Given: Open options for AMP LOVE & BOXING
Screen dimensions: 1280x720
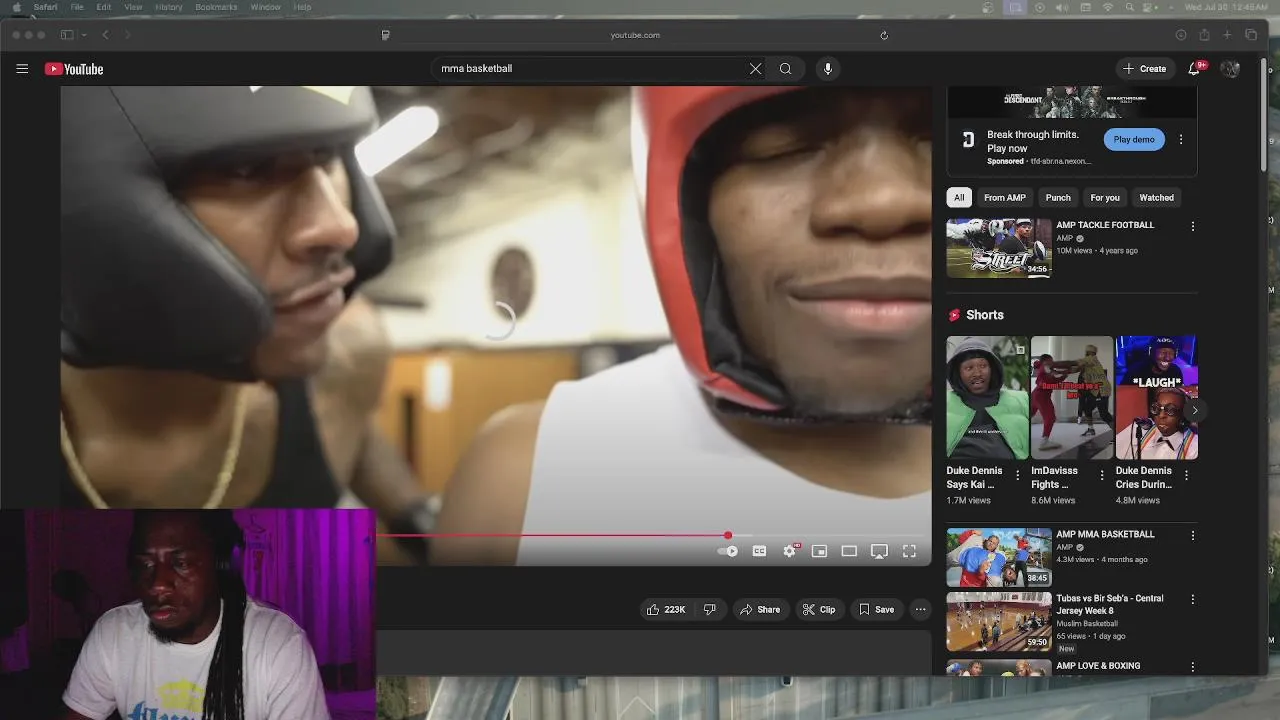Looking at the screenshot, I should (x=1192, y=667).
